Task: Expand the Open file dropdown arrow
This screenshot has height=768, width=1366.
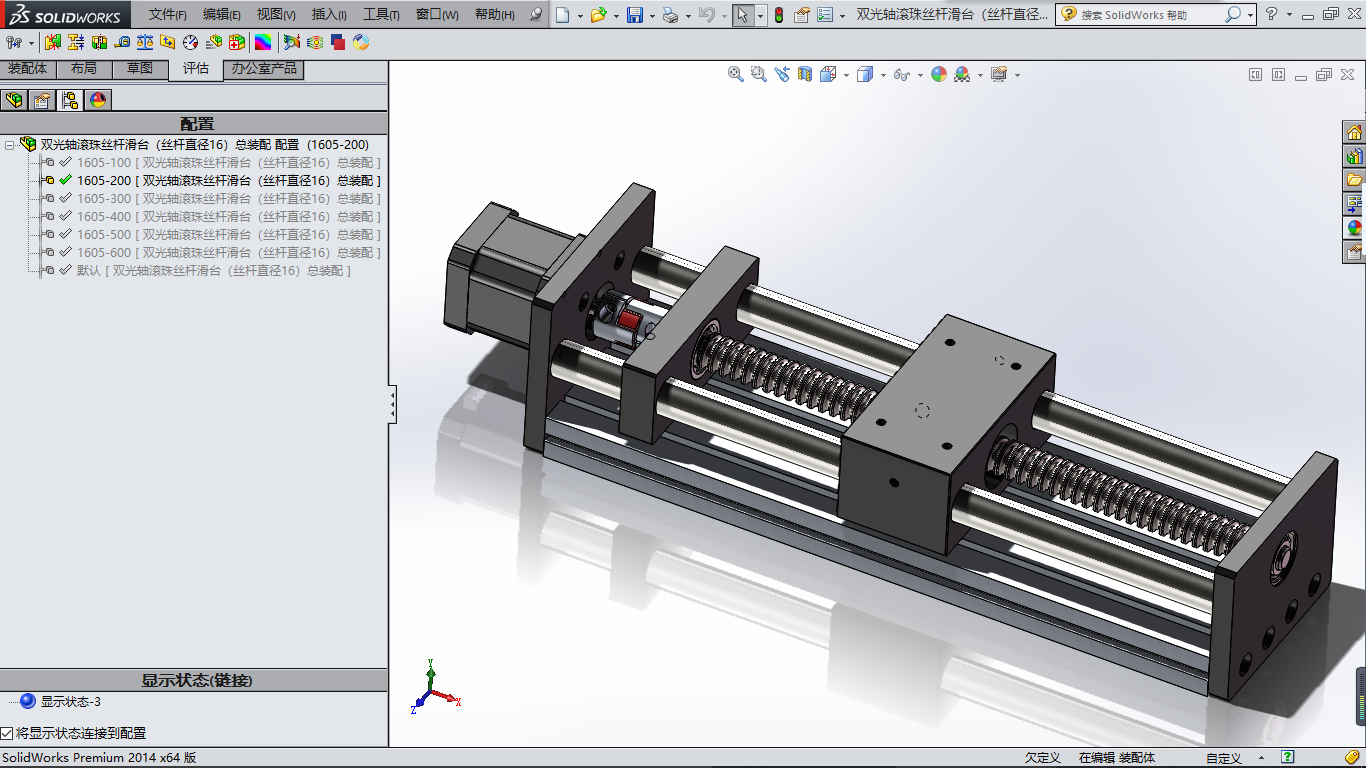Action: pyautogui.click(x=616, y=16)
